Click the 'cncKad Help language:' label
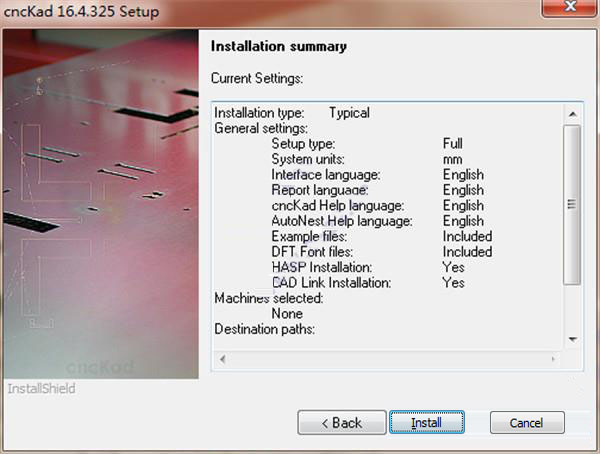The image size is (600, 454). pos(338,206)
